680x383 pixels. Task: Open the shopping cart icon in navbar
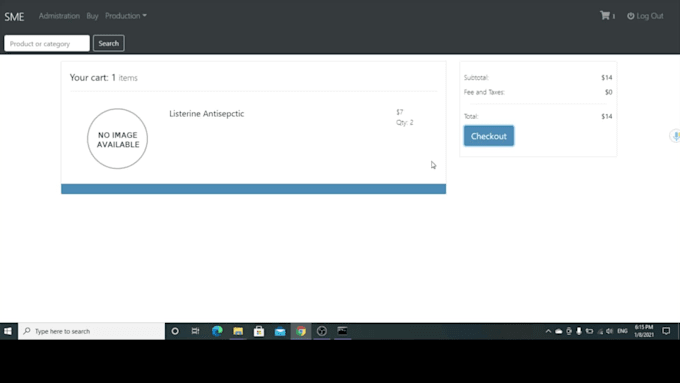(605, 16)
